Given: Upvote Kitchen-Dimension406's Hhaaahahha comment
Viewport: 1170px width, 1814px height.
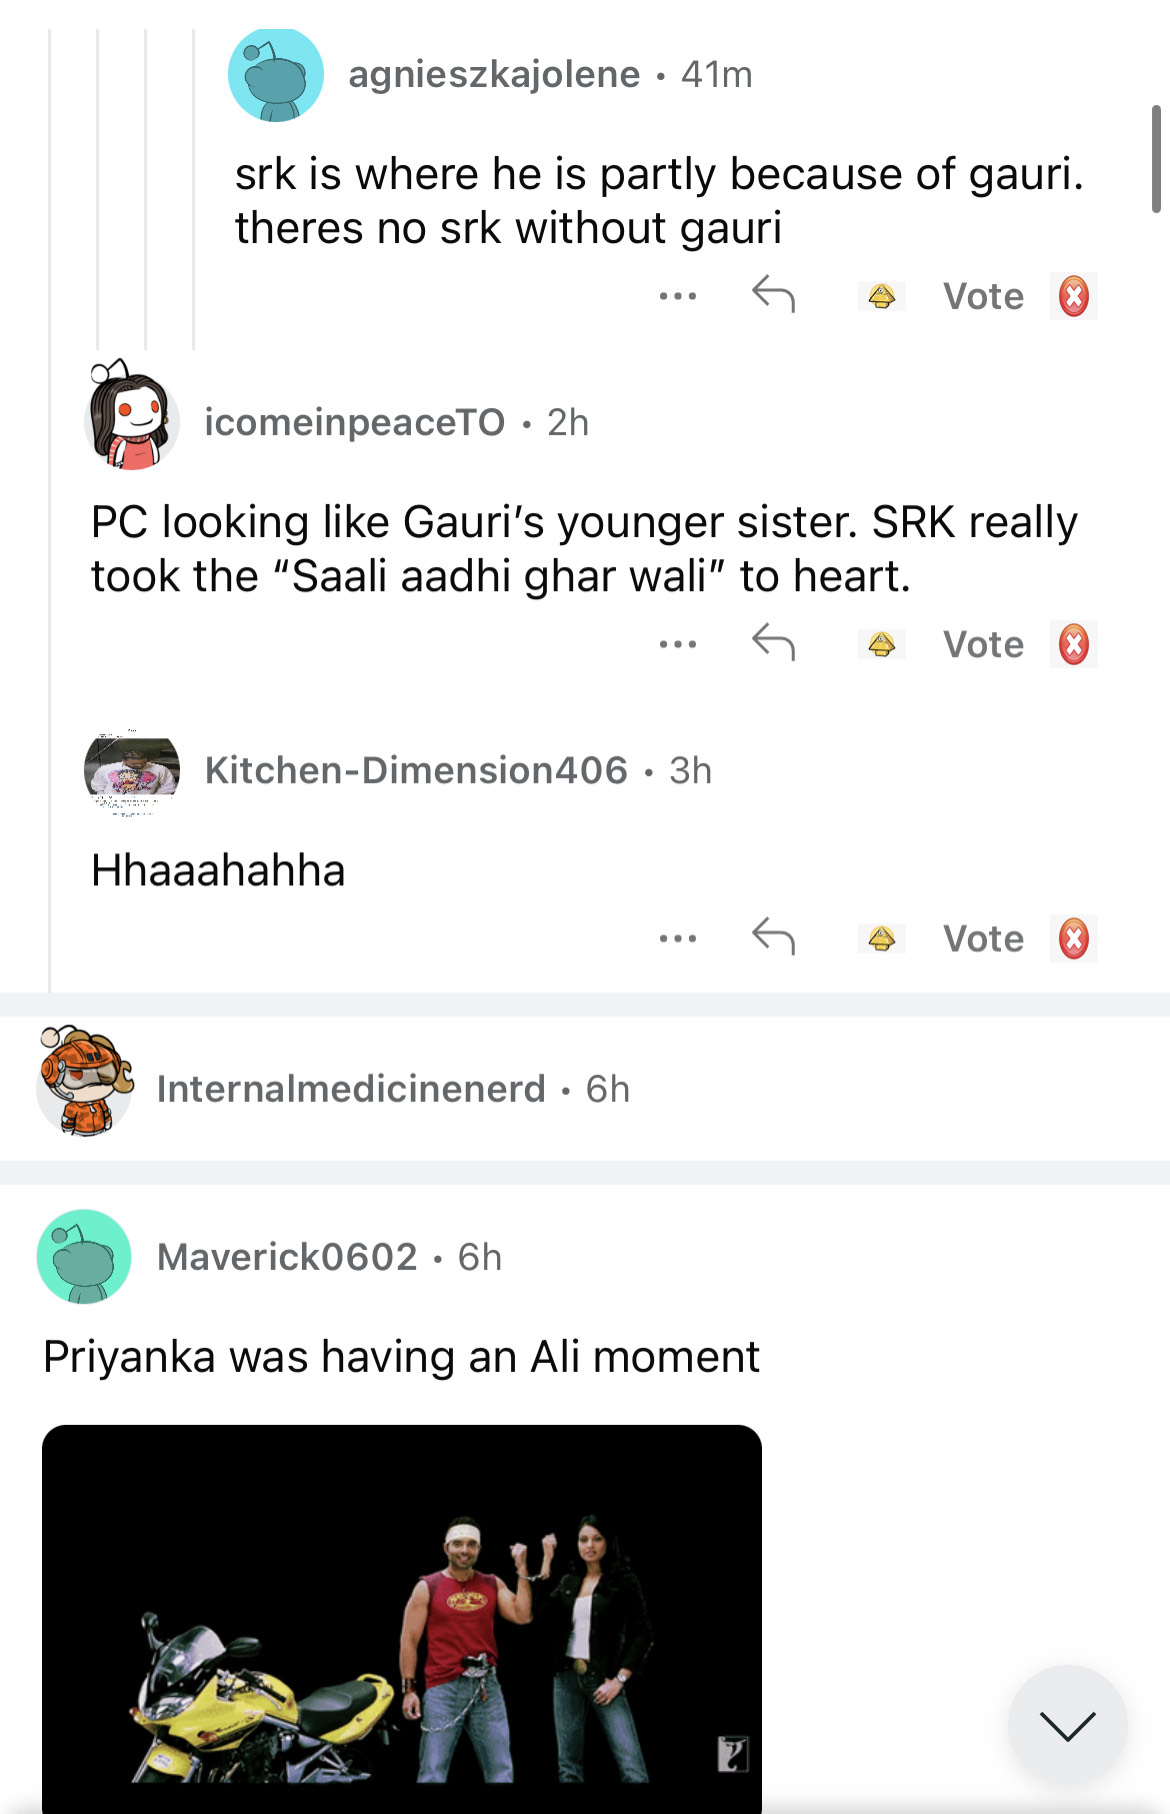Looking at the screenshot, I should click(x=881, y=938).
